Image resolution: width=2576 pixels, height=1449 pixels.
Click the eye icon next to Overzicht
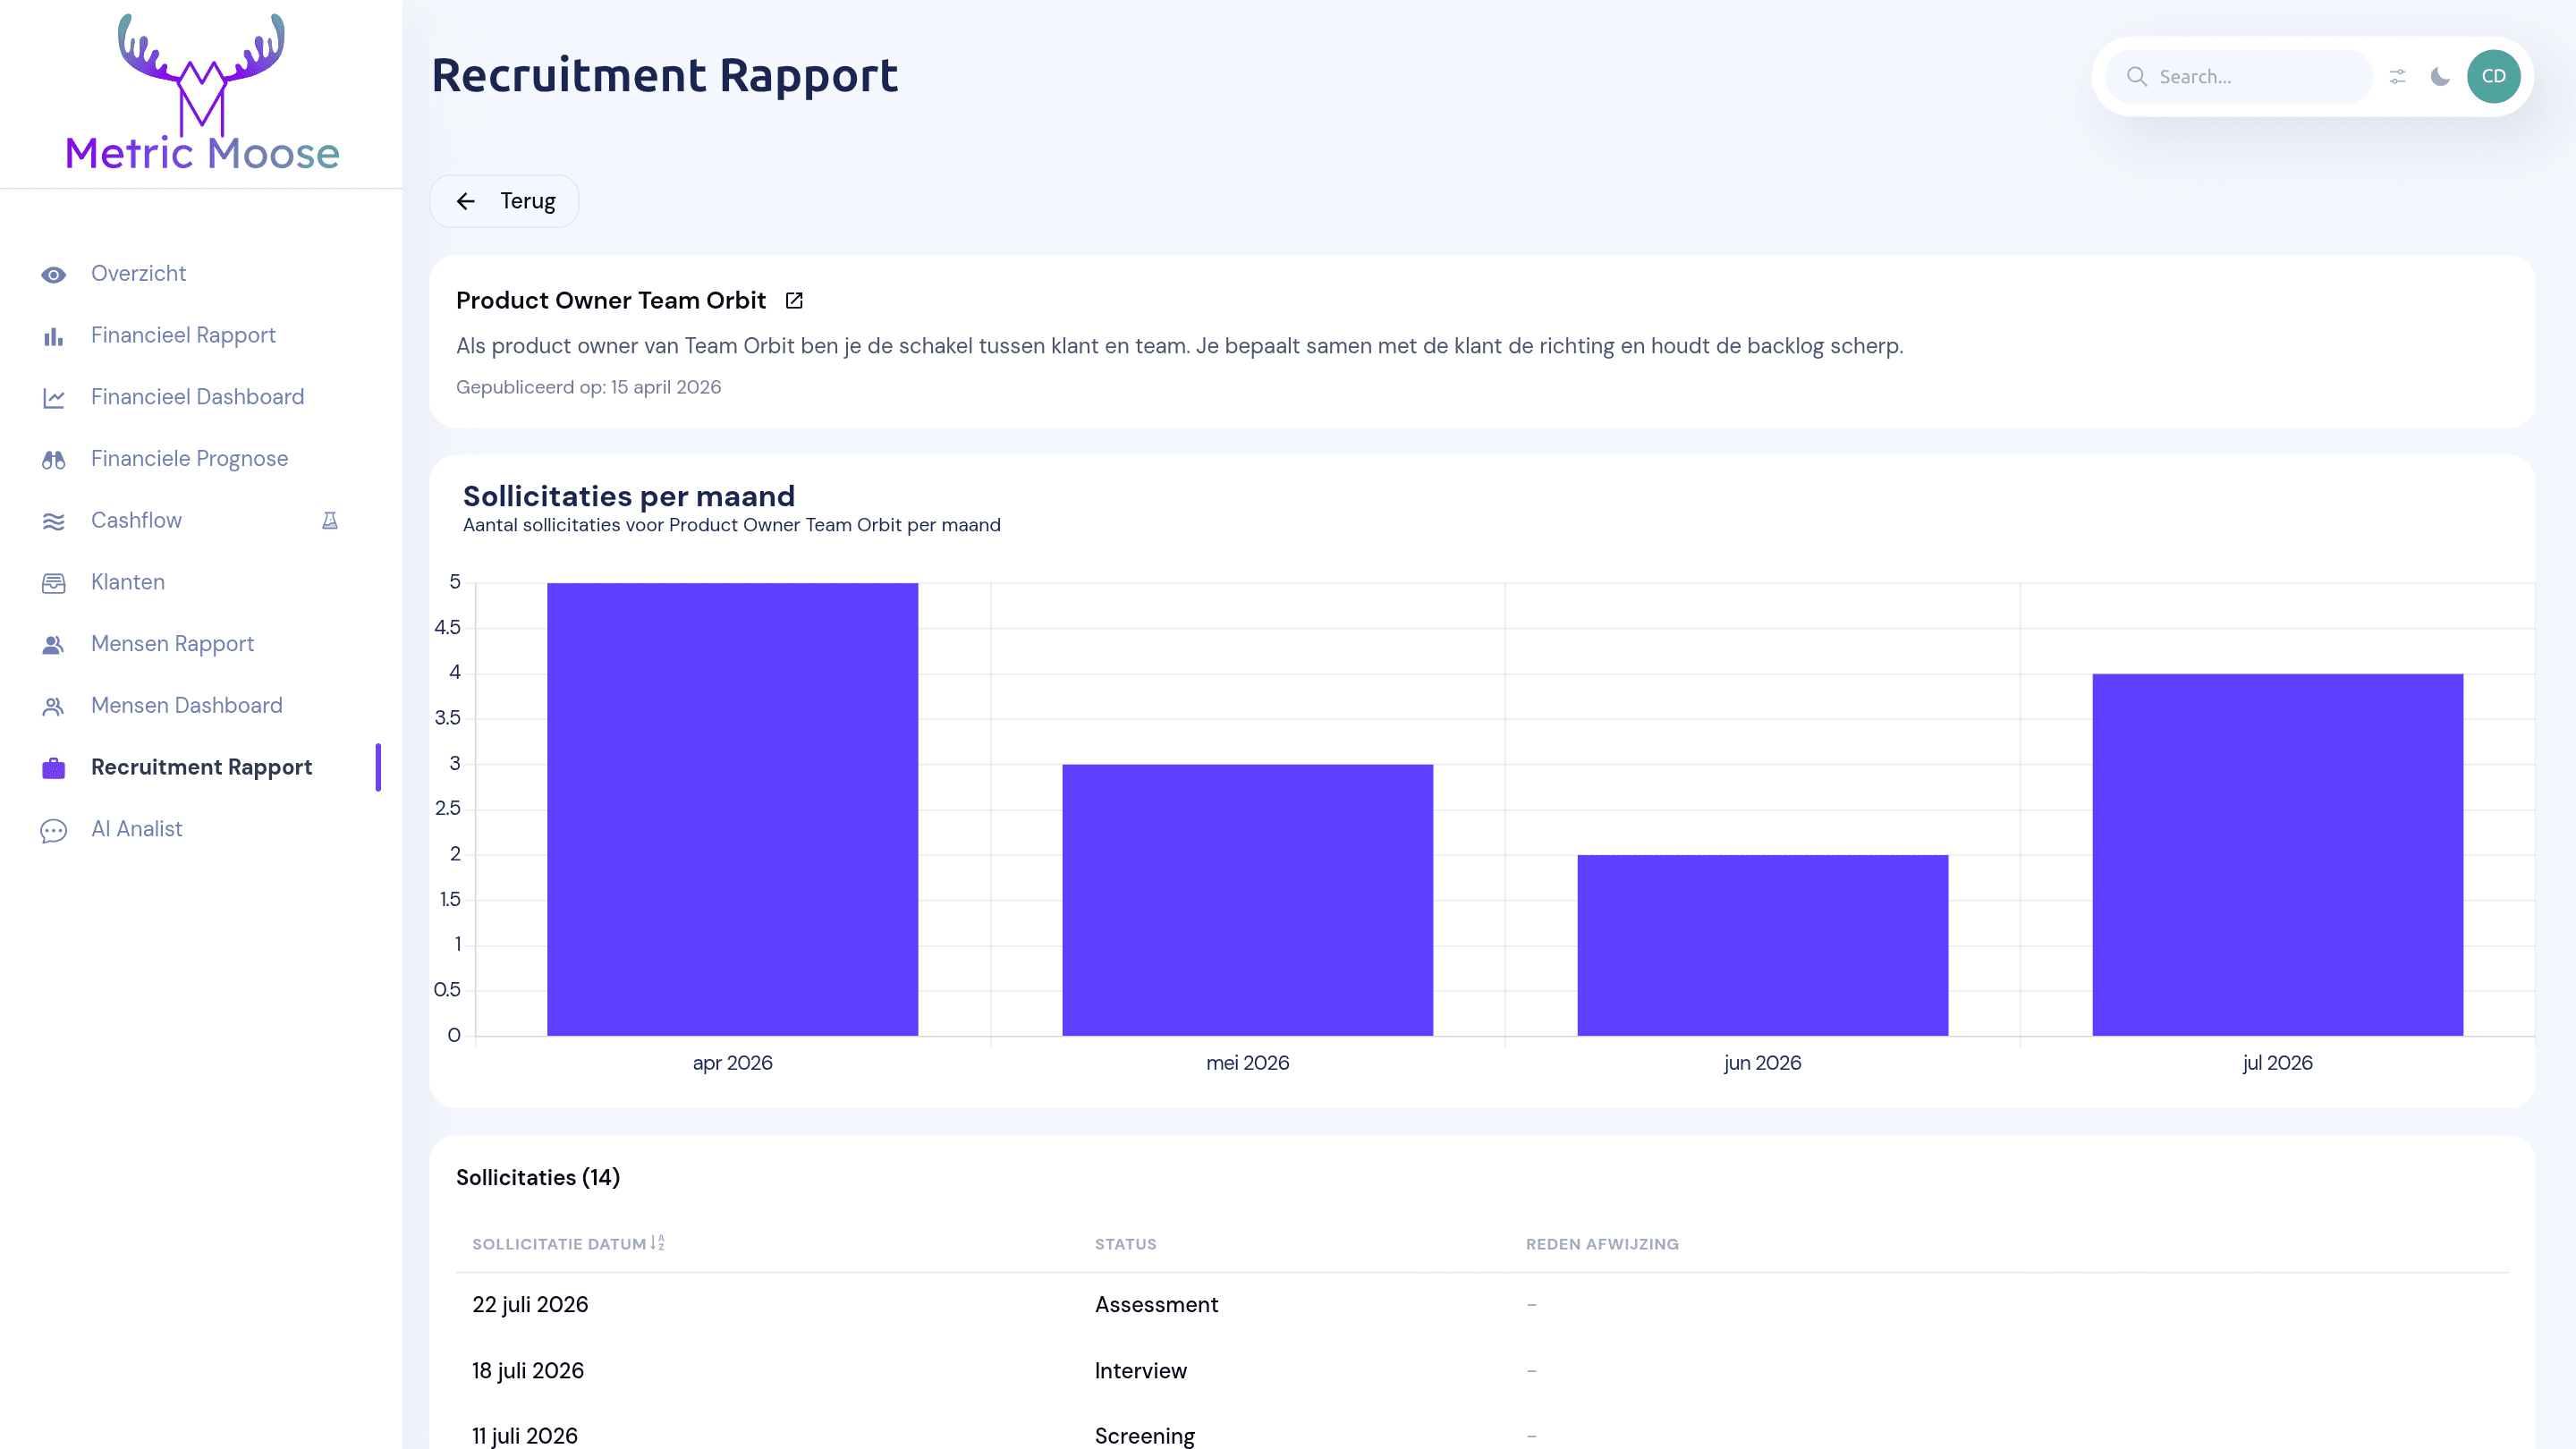(54, 275)
